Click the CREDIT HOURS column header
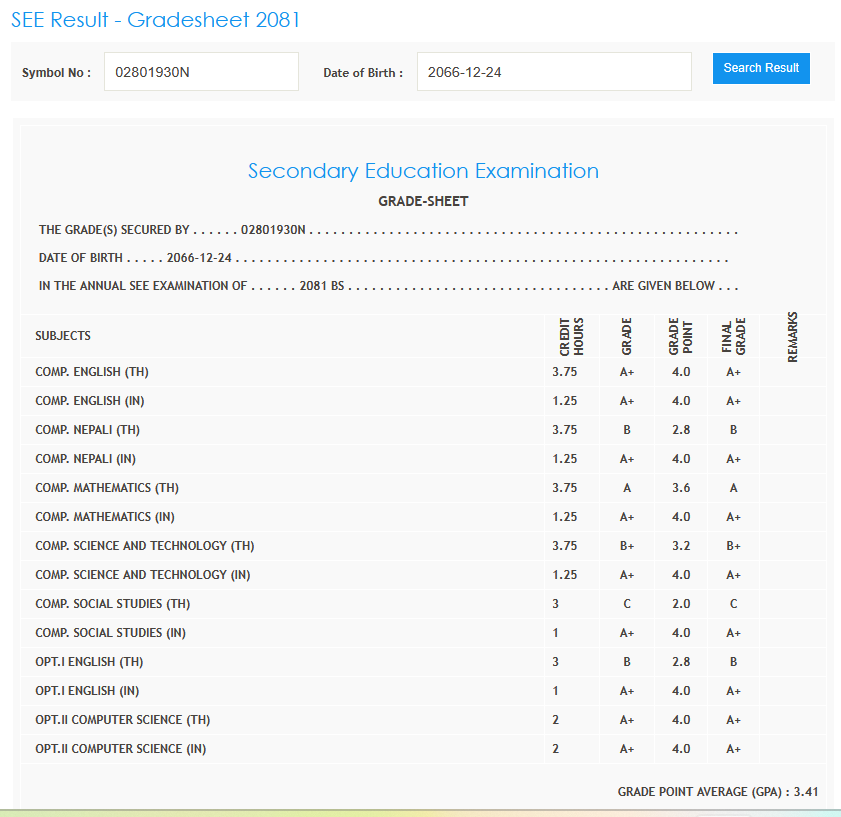The height and width of the screenshot is (817, 841). tap(572, 337)
